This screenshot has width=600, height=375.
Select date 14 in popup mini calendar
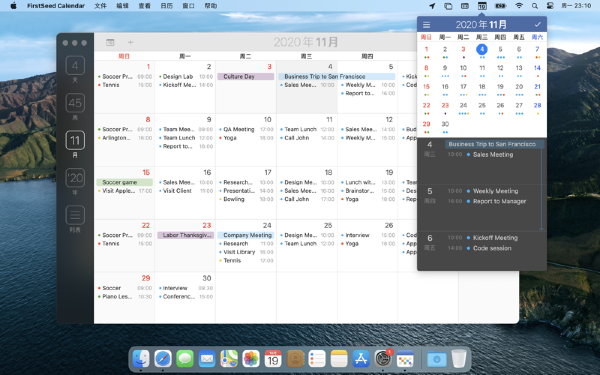[x=537, y=68]
